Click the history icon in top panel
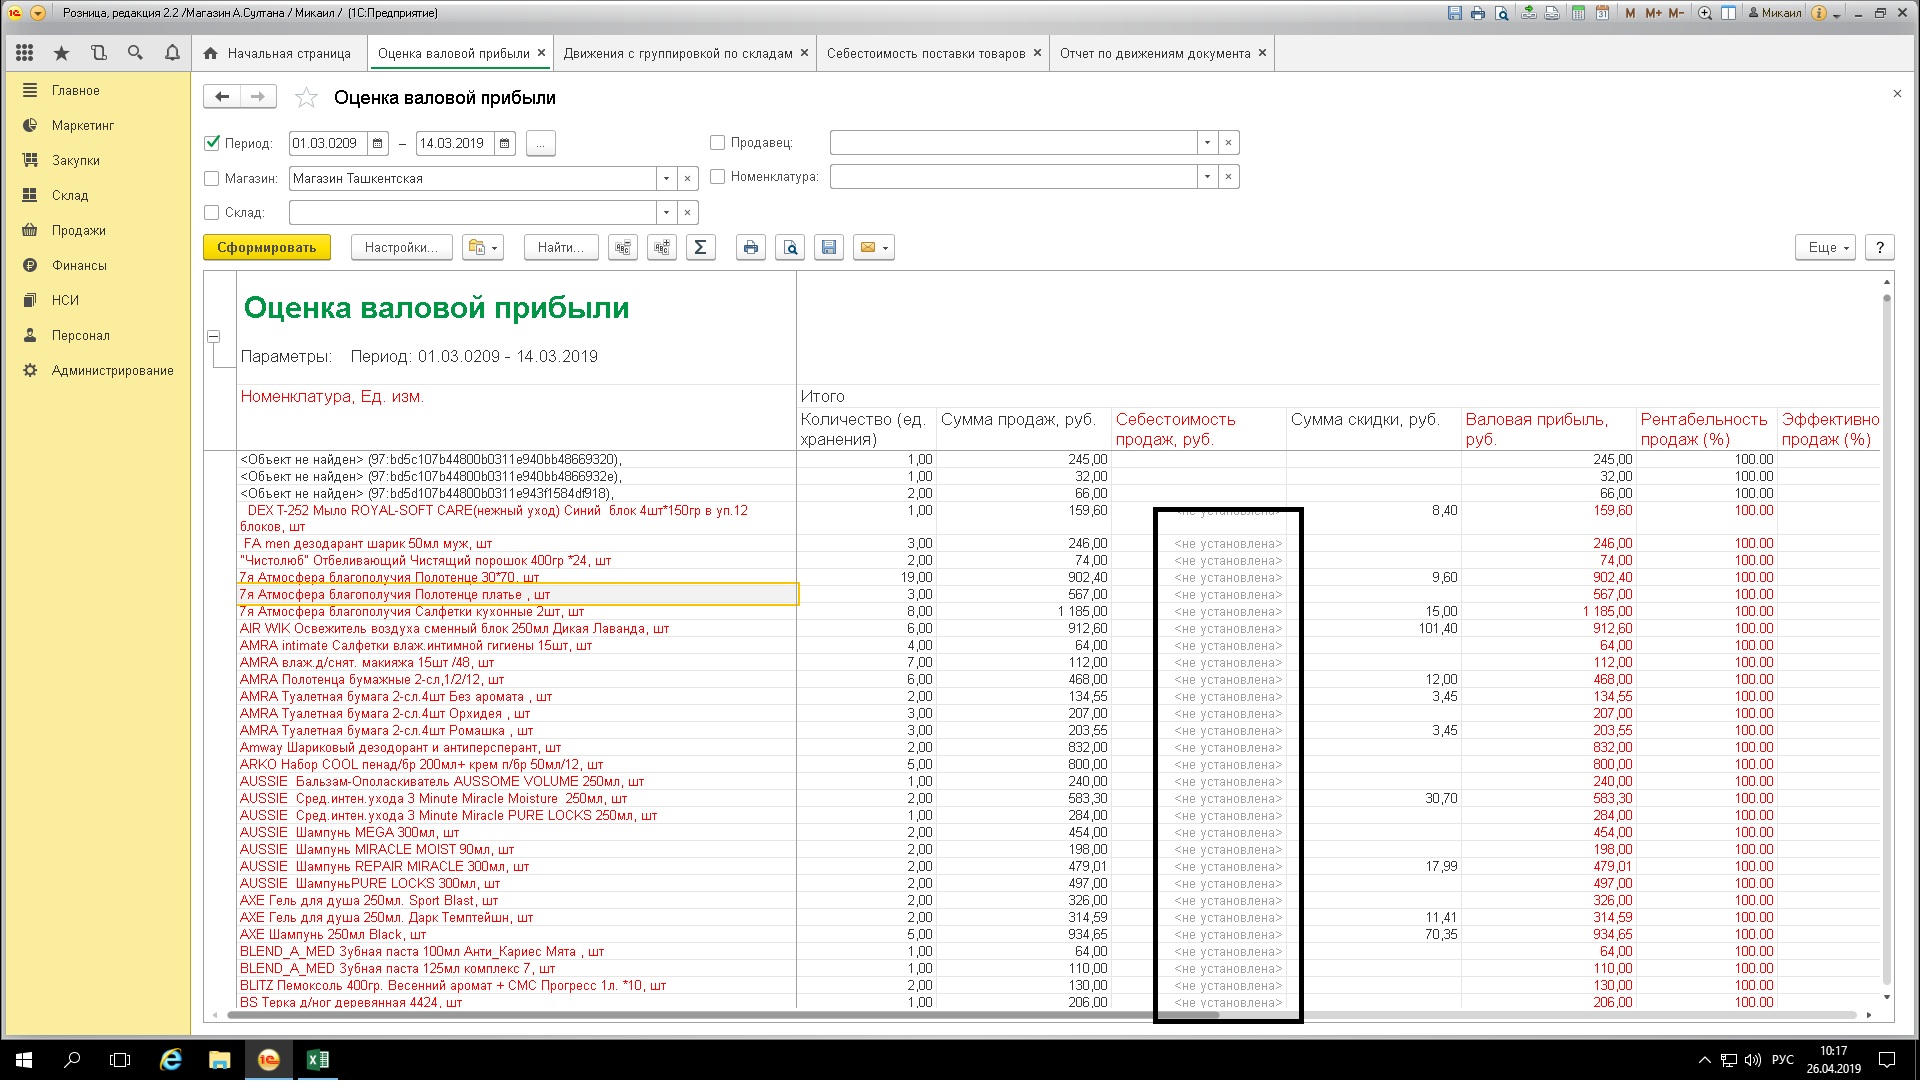1920x1086 pixels. point(98,53)
